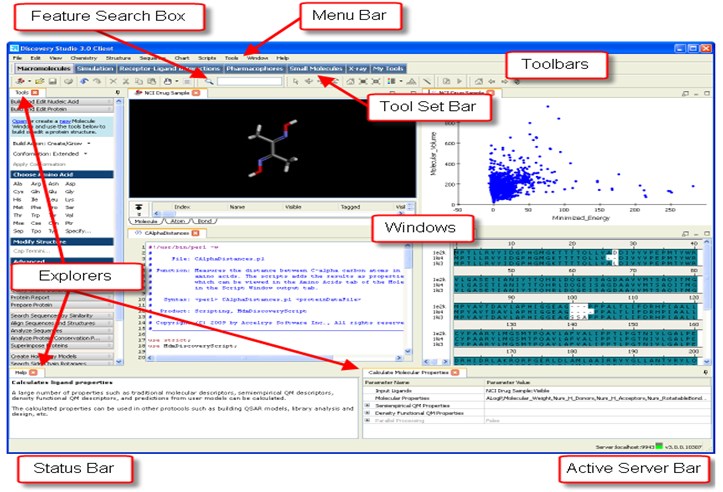This screenshot has width=723, height=492.
Task: Click the blue undo arrow icon
Action: click(84, 82)
